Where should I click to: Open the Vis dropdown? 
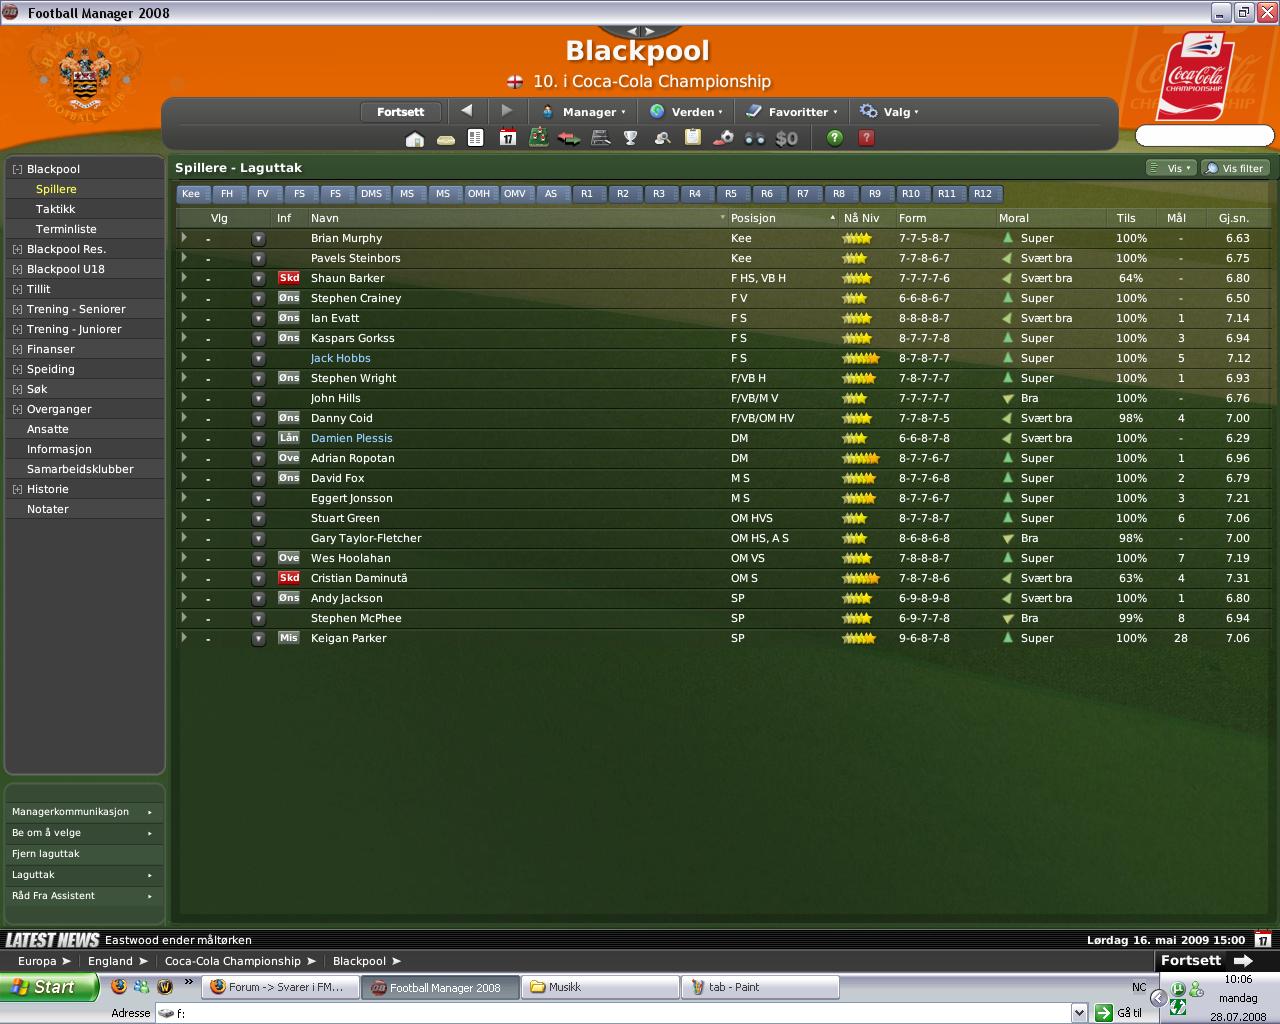pos(1171,168)
